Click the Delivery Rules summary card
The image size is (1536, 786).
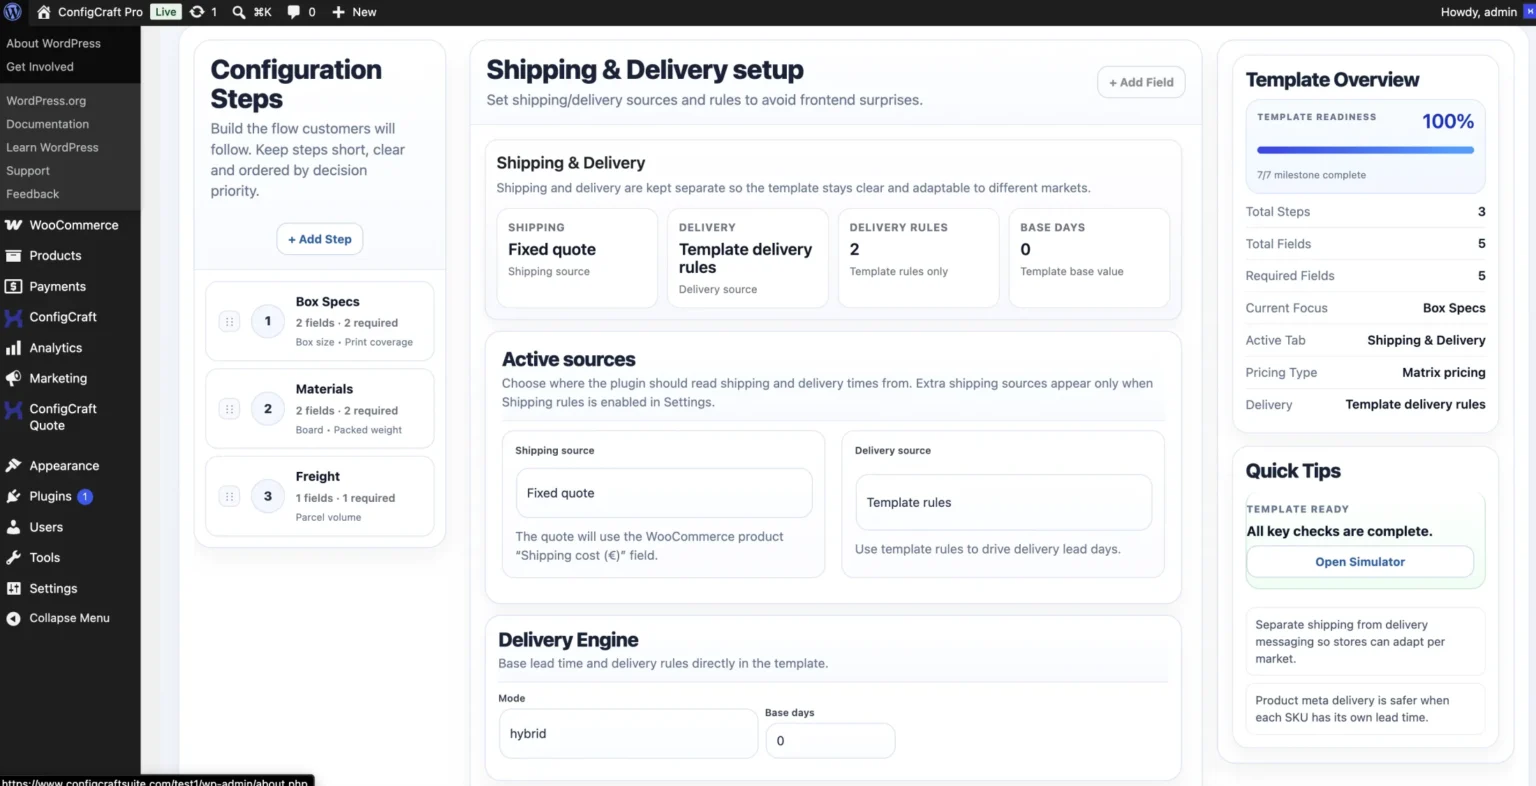click(918, 258)
